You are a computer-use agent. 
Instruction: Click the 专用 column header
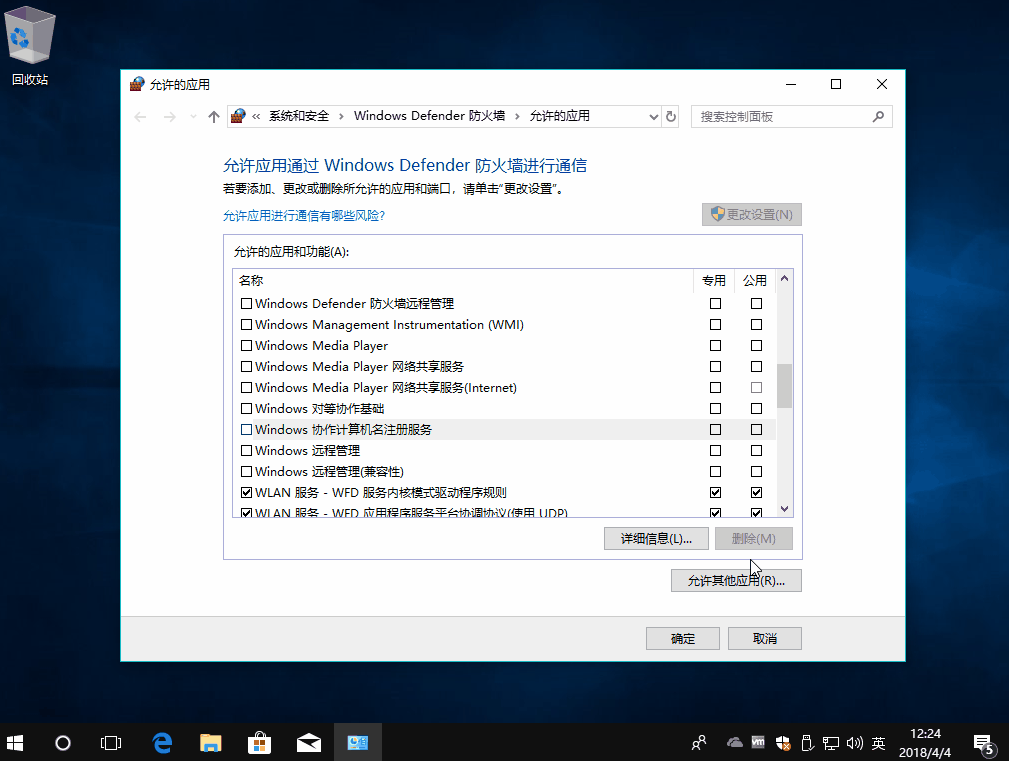tap(714, 280)
